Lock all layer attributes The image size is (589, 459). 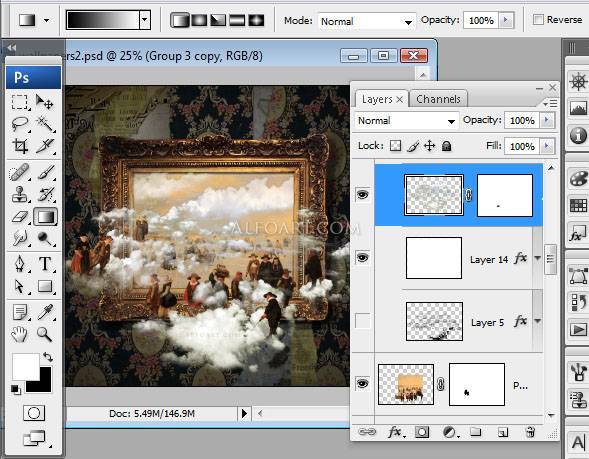[446, 146]
